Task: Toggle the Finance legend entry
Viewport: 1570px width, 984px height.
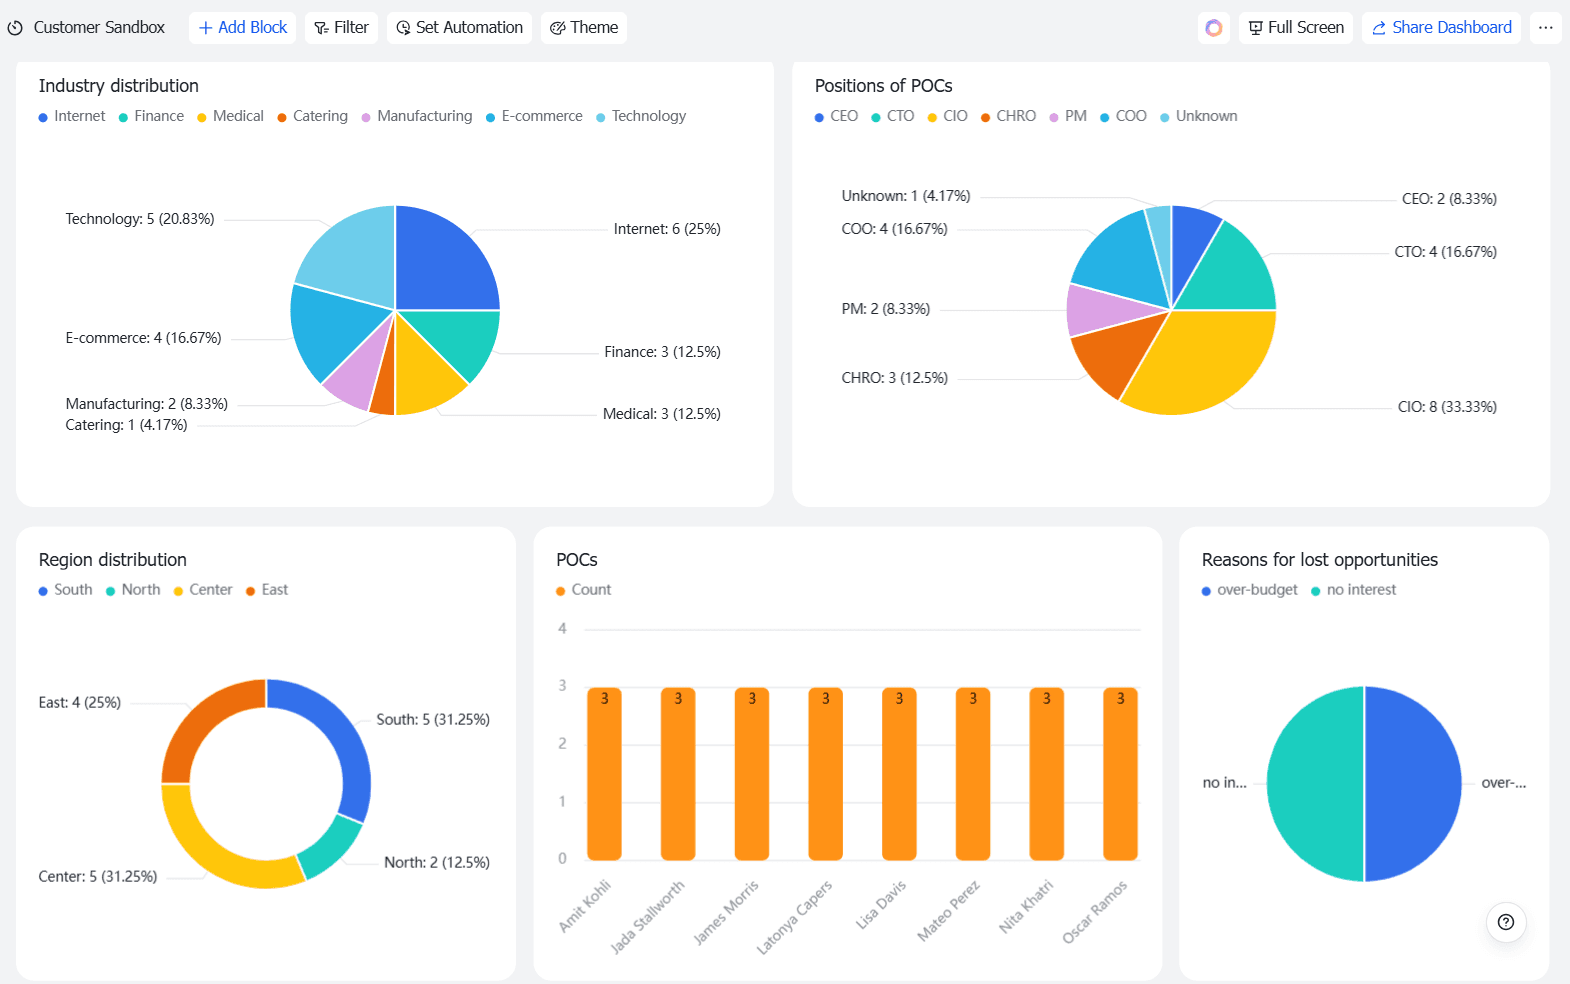Action: [x=151, y=116]
